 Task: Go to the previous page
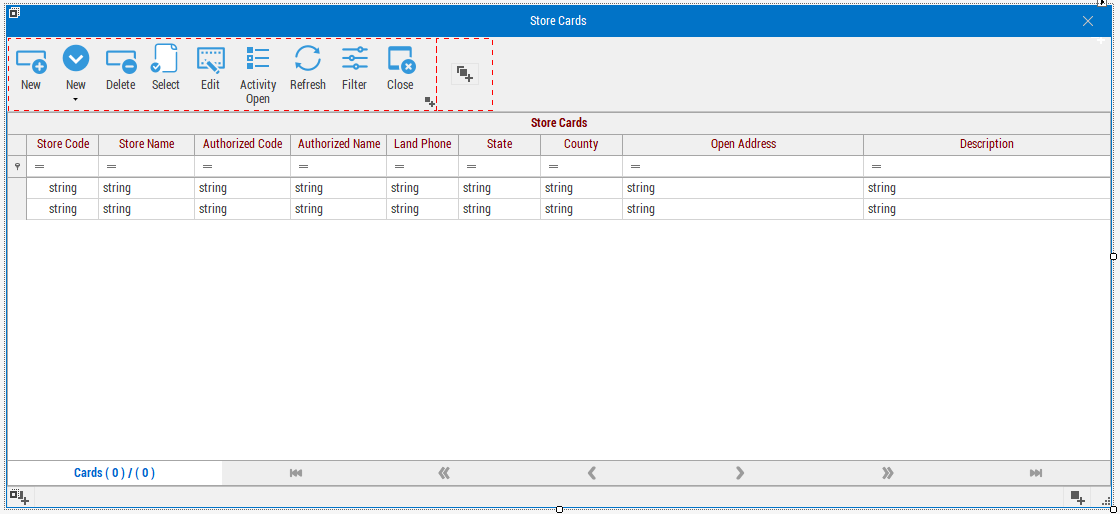tap(591, 473)
